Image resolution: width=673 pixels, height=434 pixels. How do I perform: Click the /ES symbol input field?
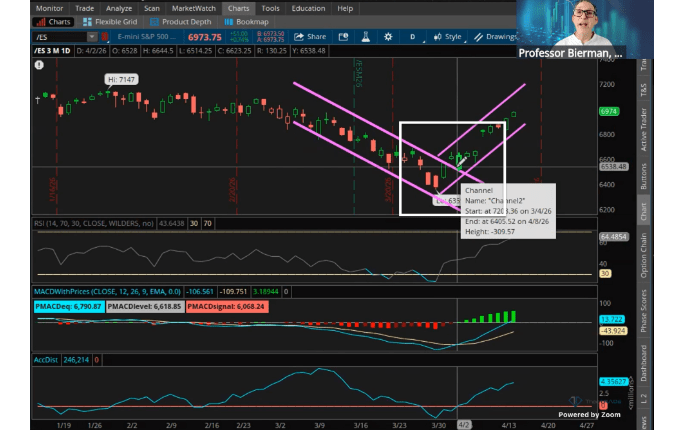point(60,37)
